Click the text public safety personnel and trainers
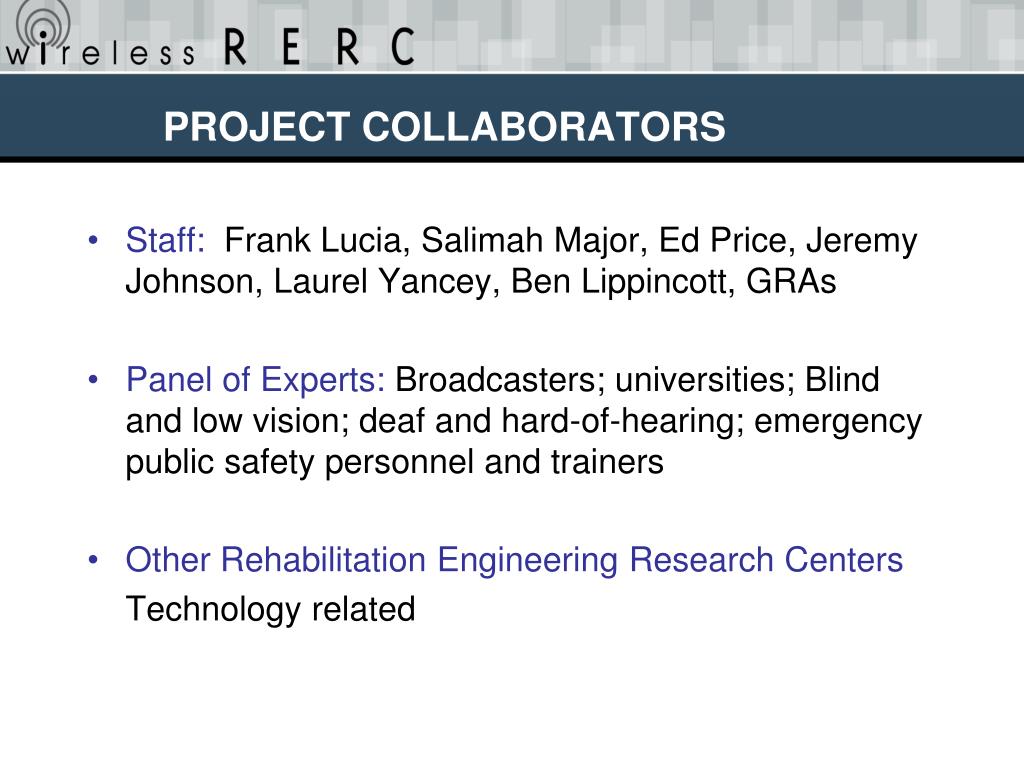The width and height of the screenshot is (1024, 768). (x=394, y=462)
